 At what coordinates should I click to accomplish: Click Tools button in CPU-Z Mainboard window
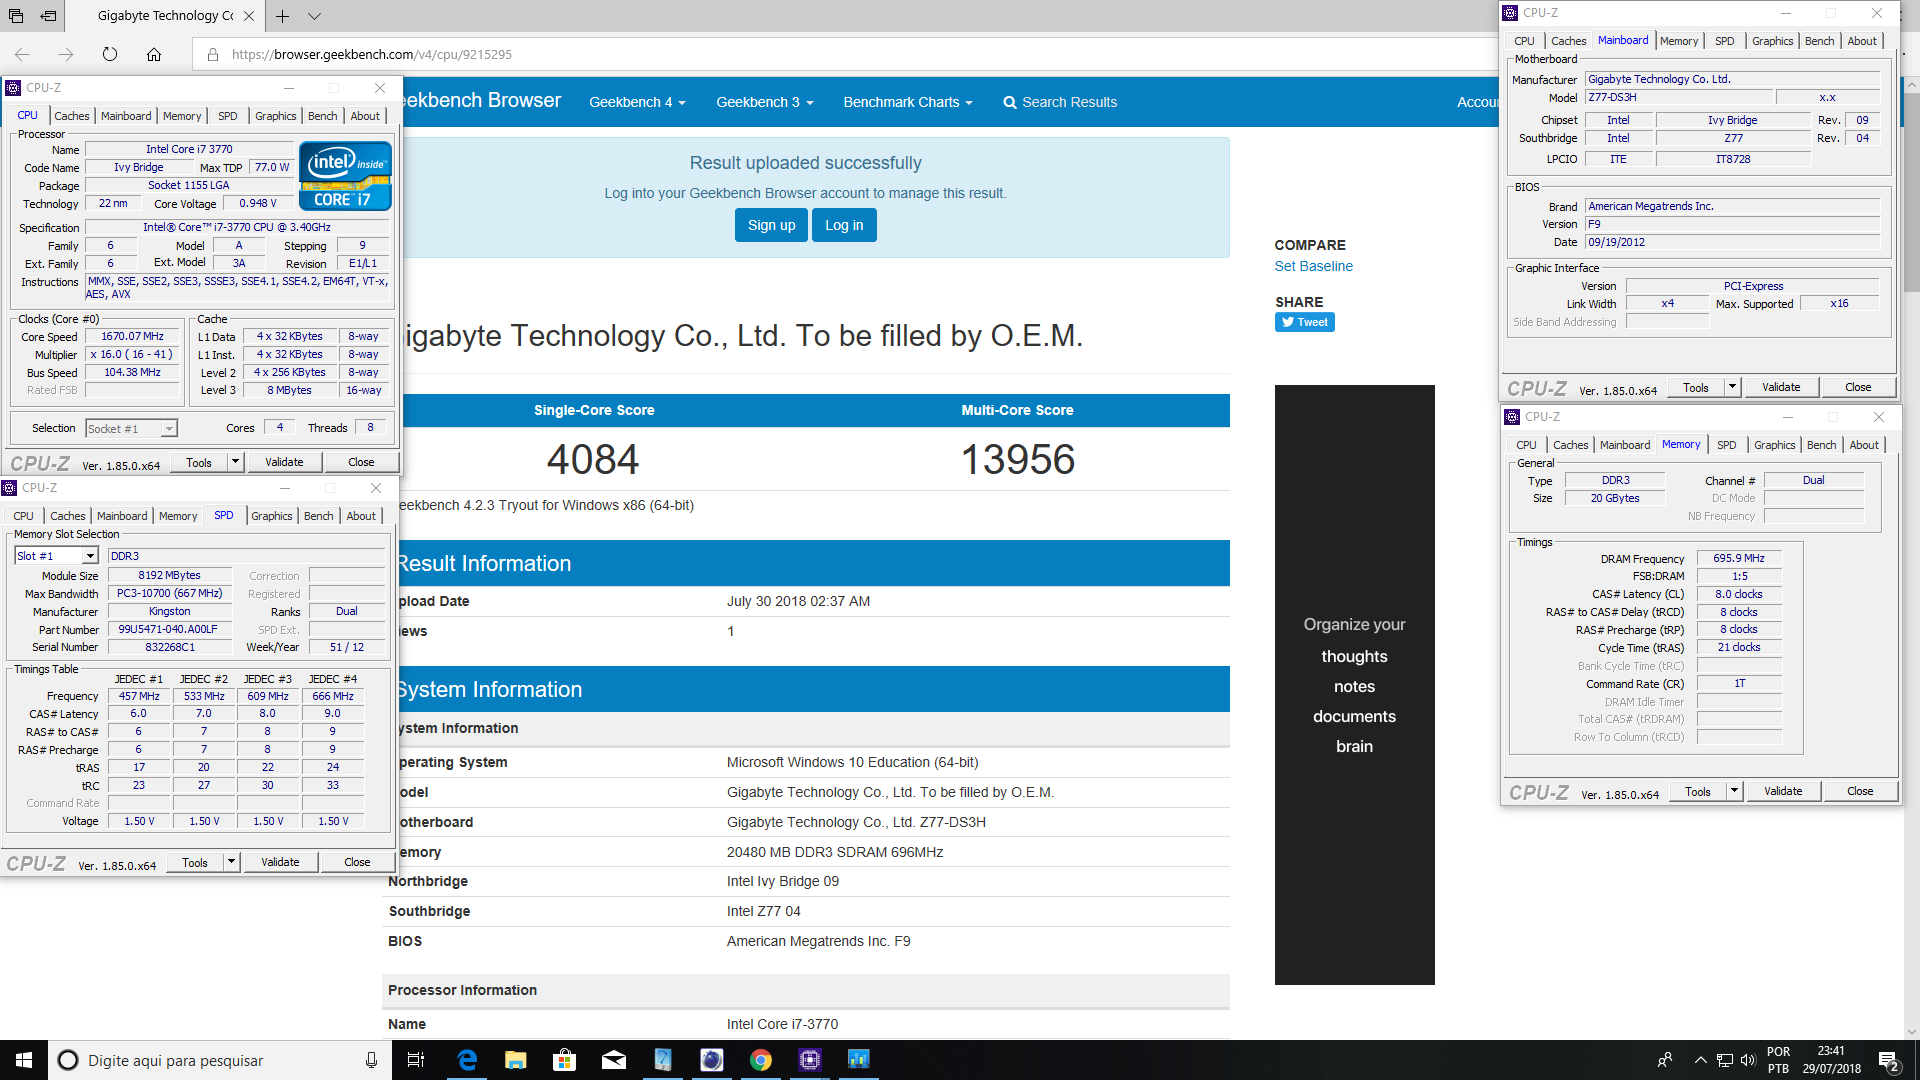coord(1696,387)
